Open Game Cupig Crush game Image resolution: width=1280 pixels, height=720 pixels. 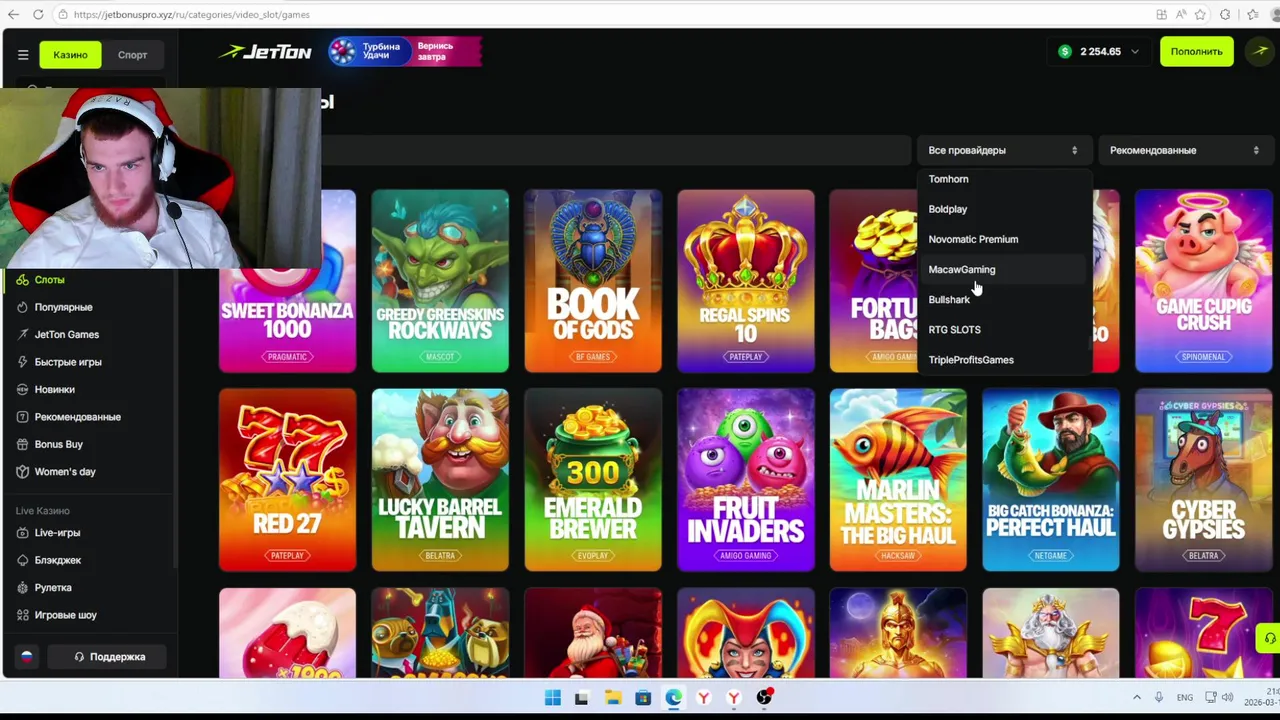(1204, 281)
